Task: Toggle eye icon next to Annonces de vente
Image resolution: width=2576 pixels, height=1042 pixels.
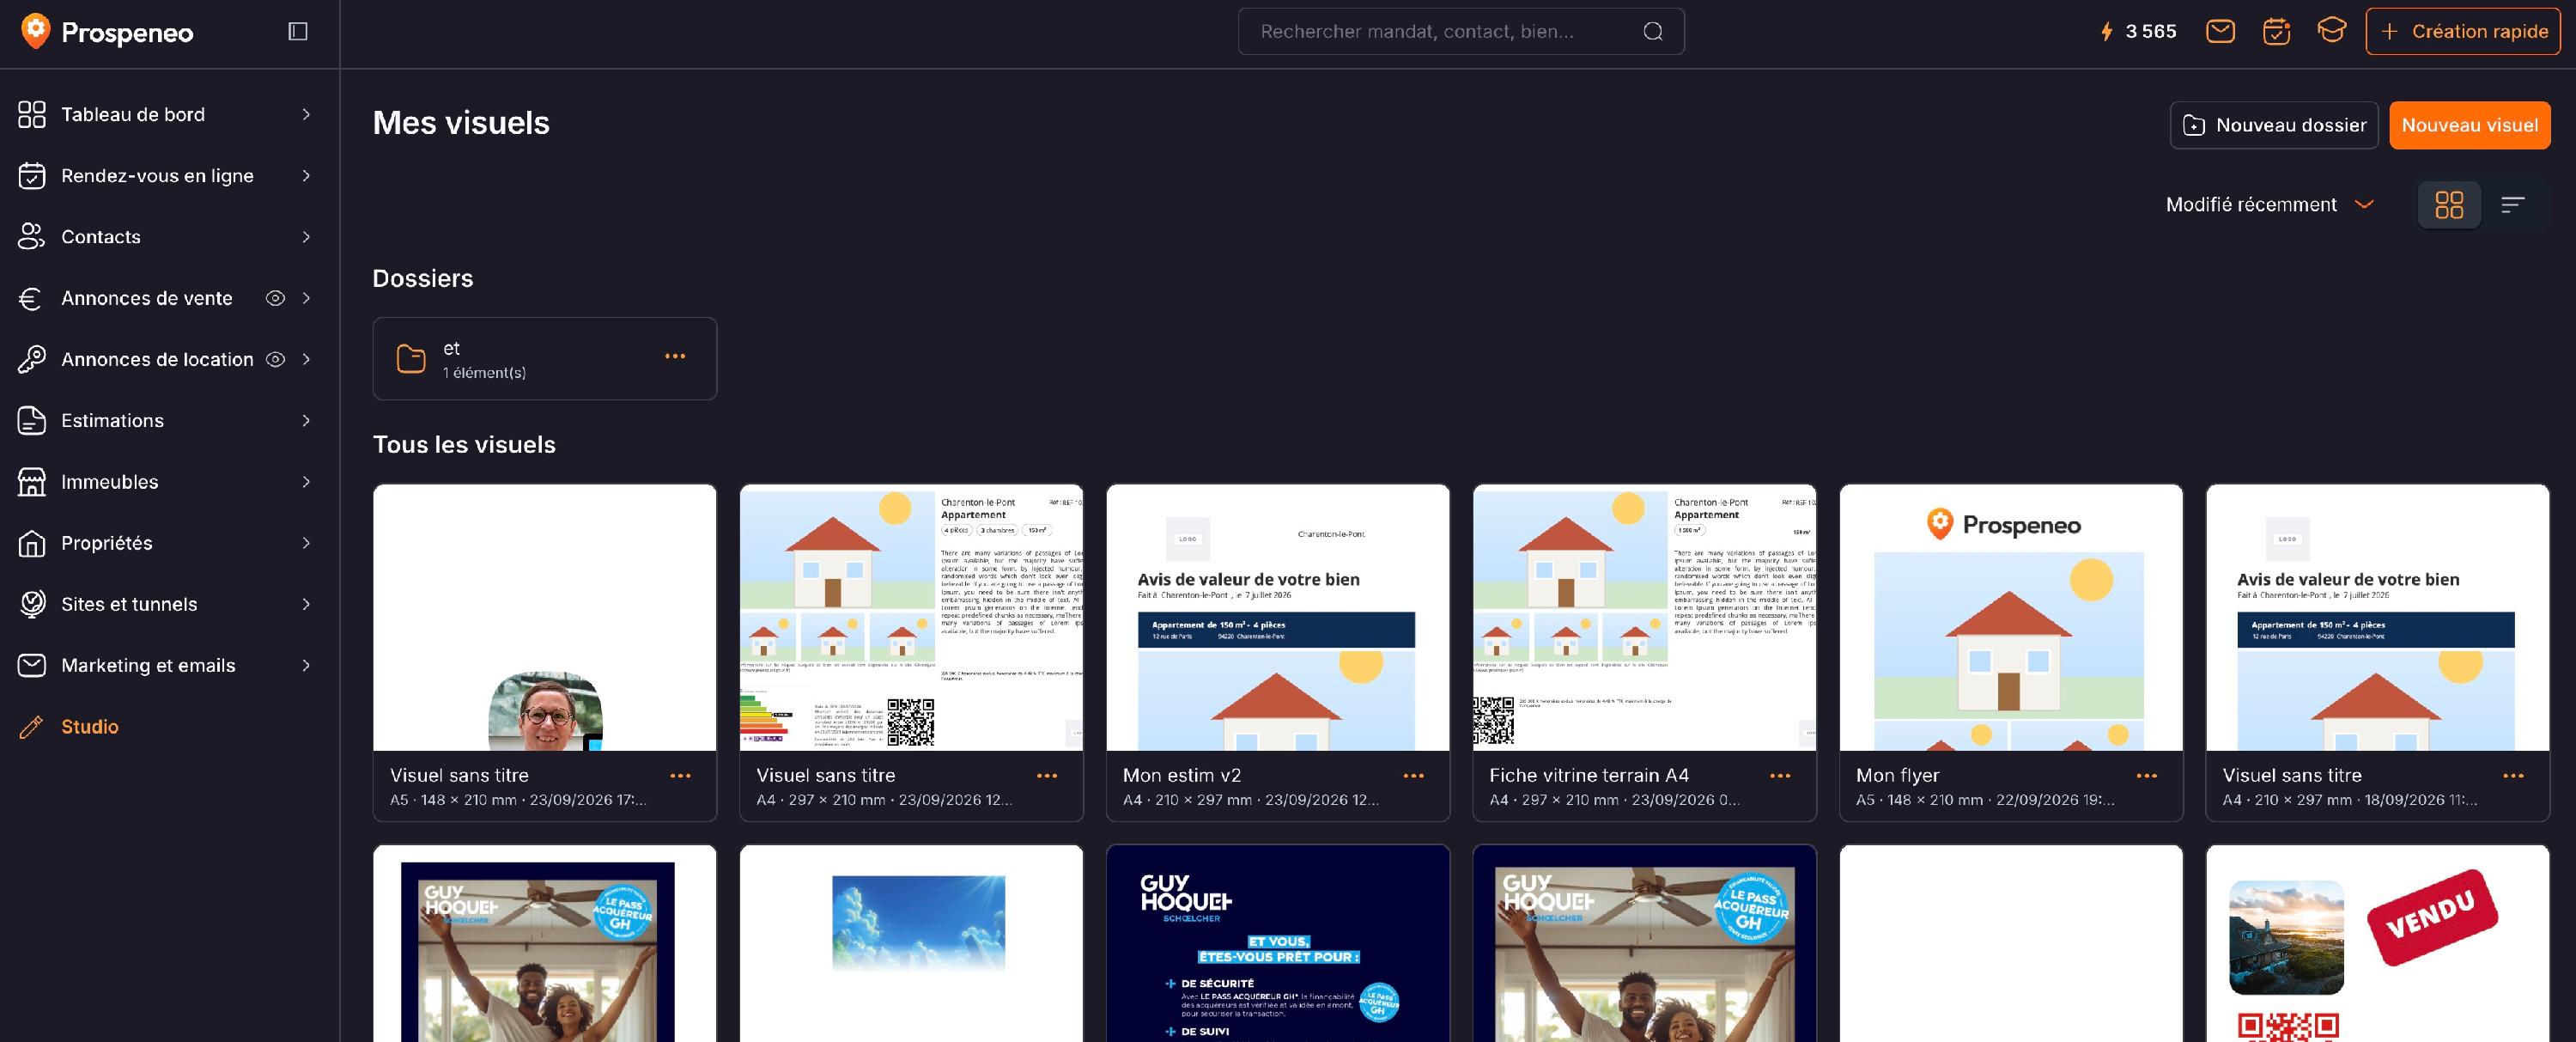Action: click(x=275, y=298)
